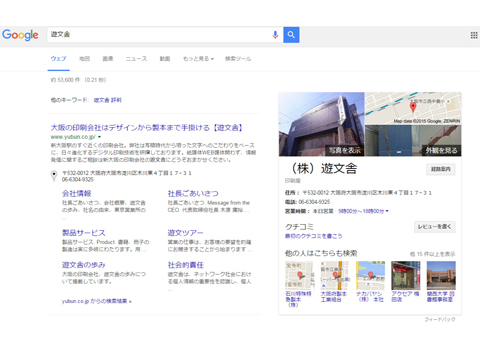Click the 外観を見る street view thumbnail
Screen dimensions: 480x360
[x=413, y=141]
